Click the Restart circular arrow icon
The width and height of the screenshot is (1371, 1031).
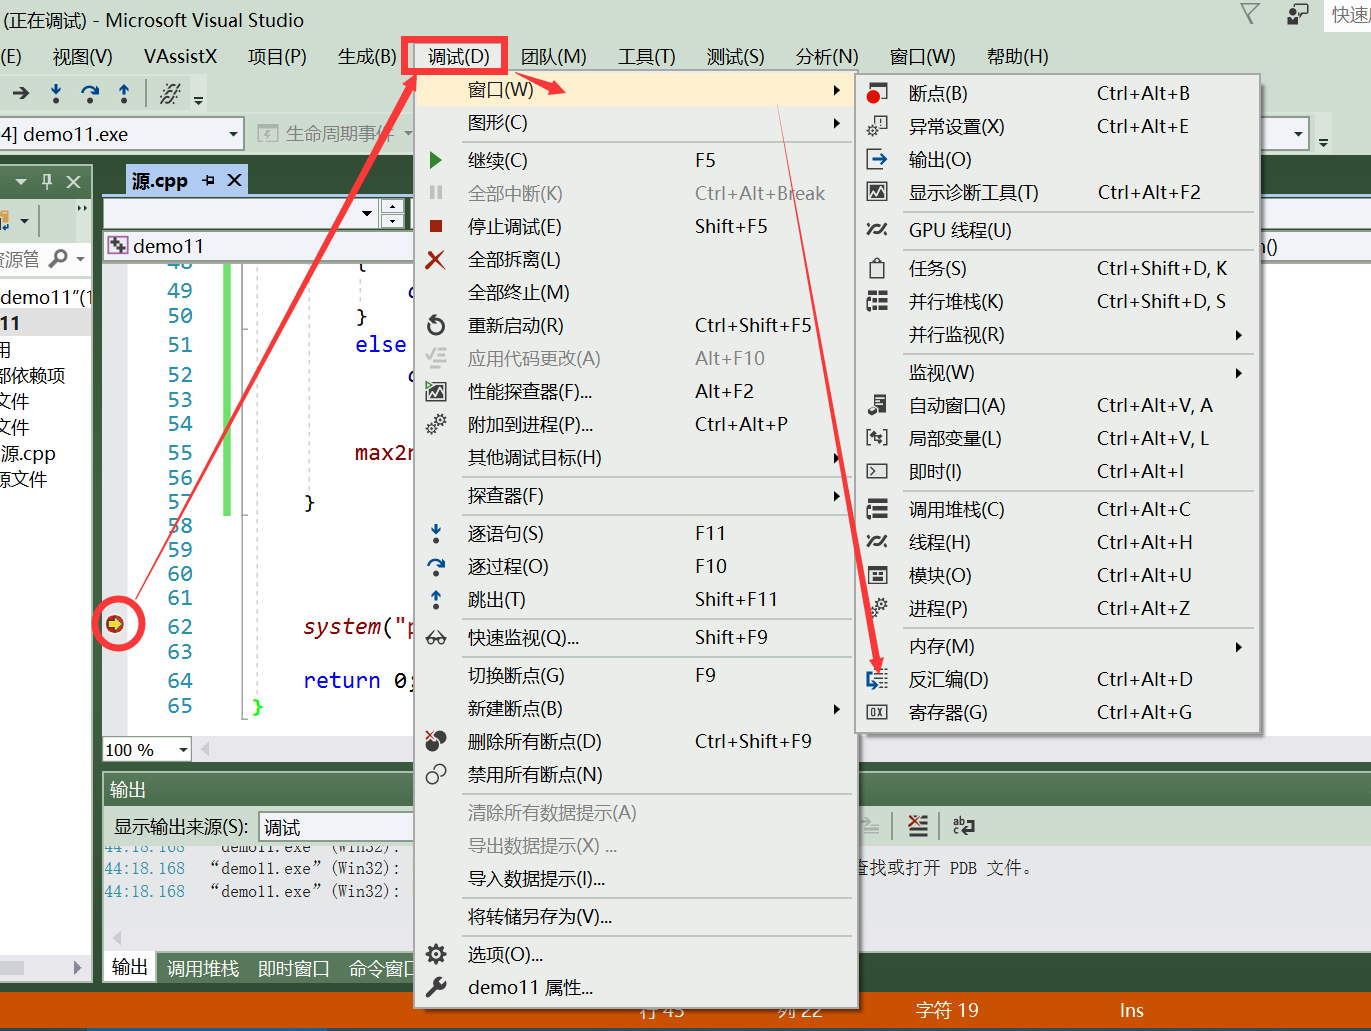click(x=436, y=325)
